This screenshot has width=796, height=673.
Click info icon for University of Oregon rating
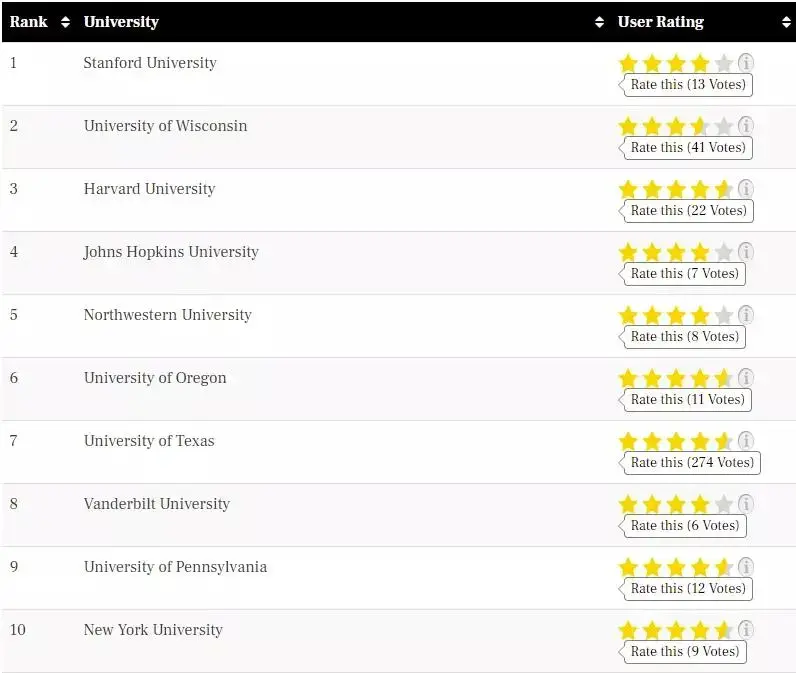[x=746, y=378]
